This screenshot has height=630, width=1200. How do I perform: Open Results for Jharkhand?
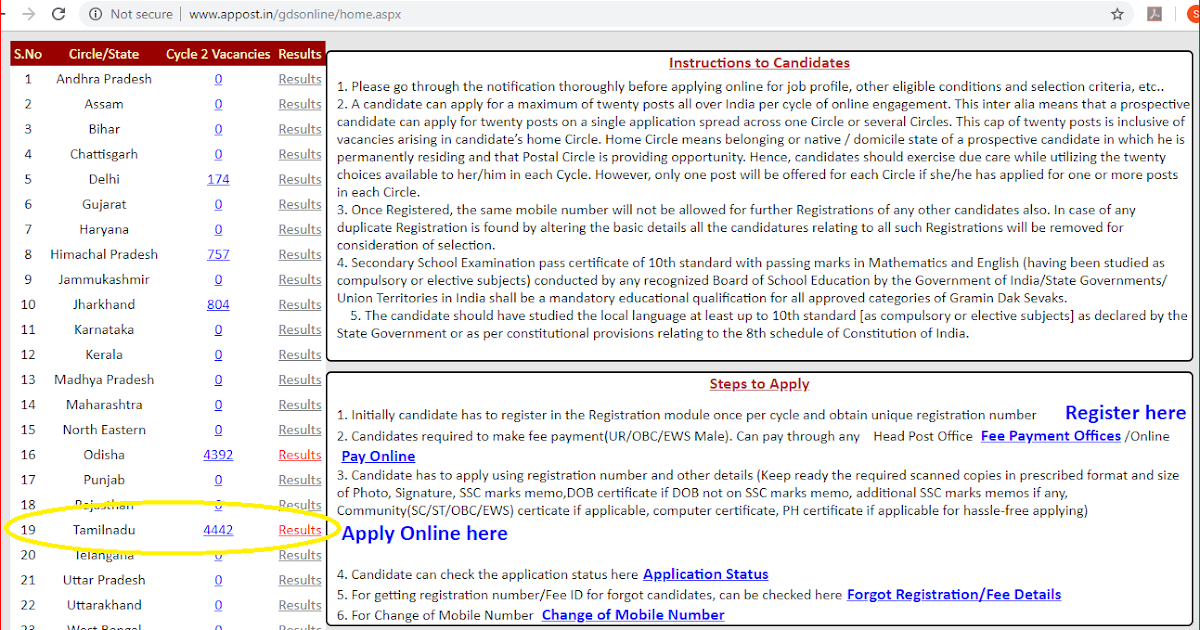pos(300,304)
